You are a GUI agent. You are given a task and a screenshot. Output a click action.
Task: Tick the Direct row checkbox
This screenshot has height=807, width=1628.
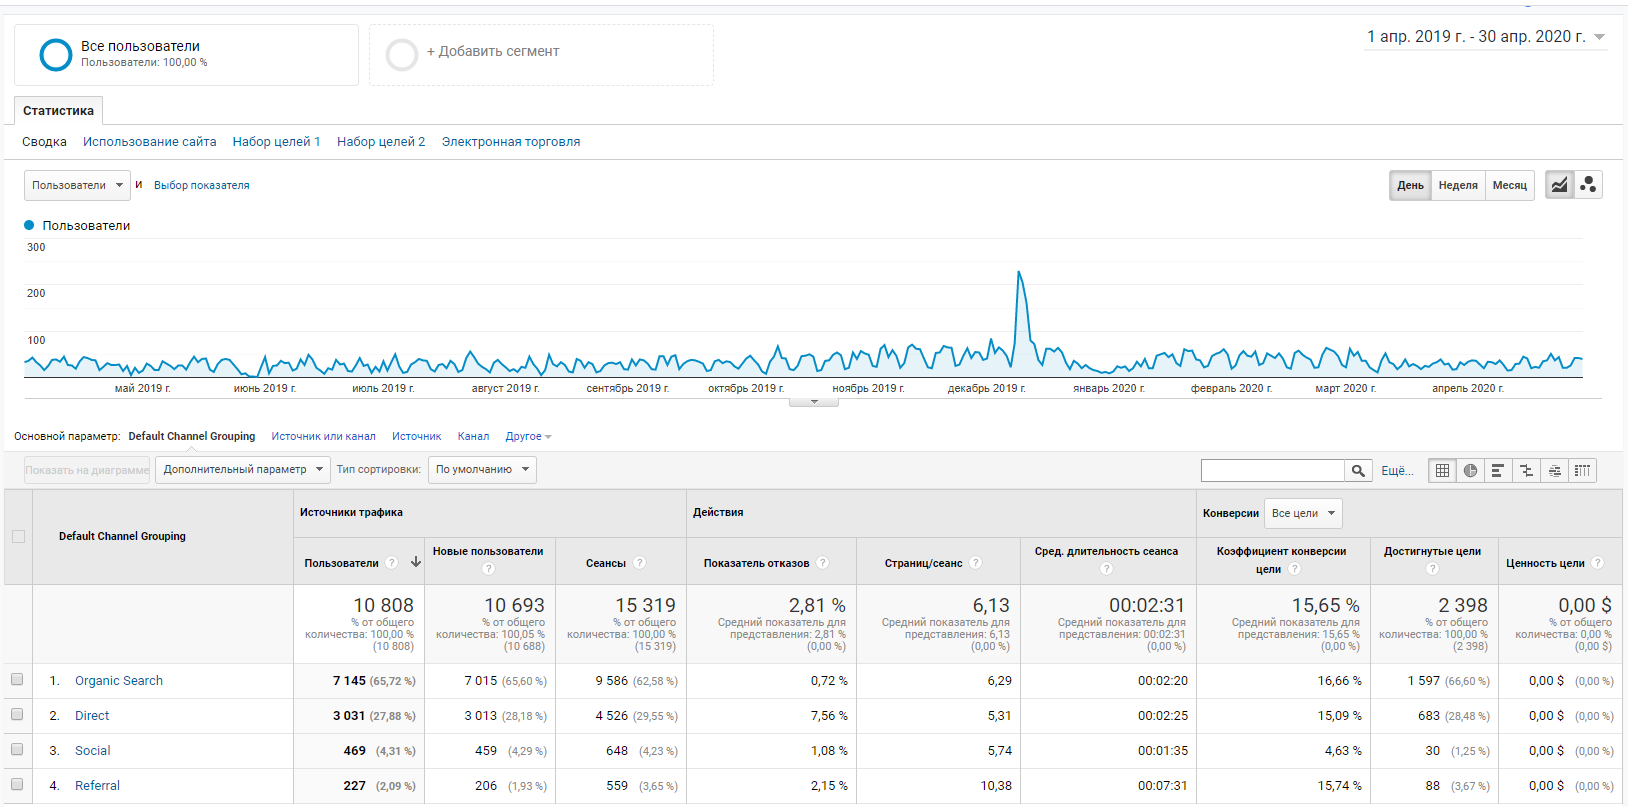(x=17, y=715)
